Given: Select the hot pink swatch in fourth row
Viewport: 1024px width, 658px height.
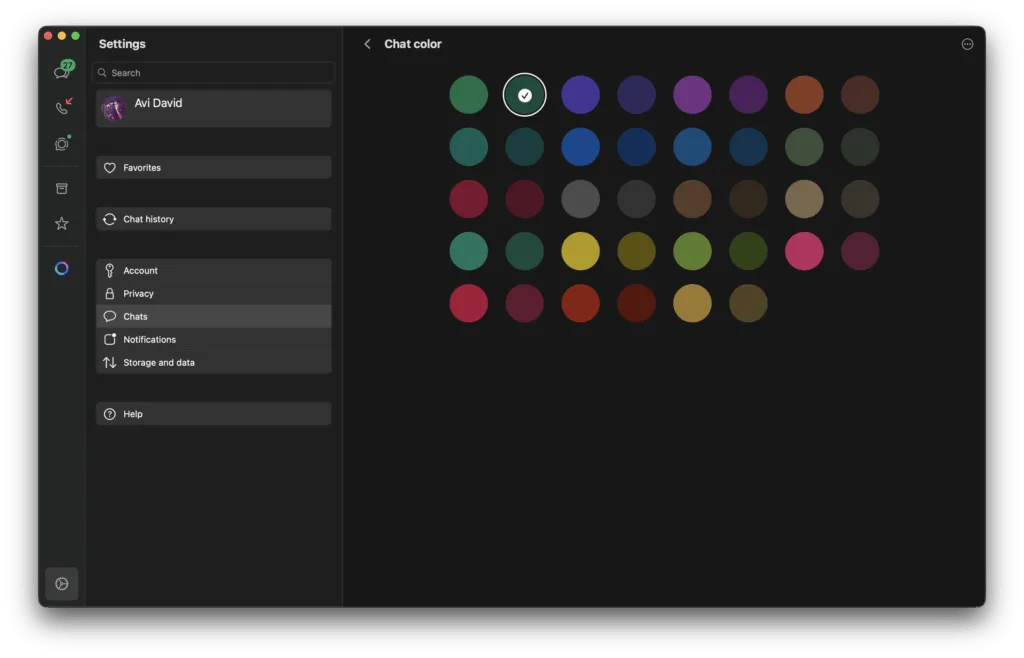Looking at the screenshot, I should 804,251.
